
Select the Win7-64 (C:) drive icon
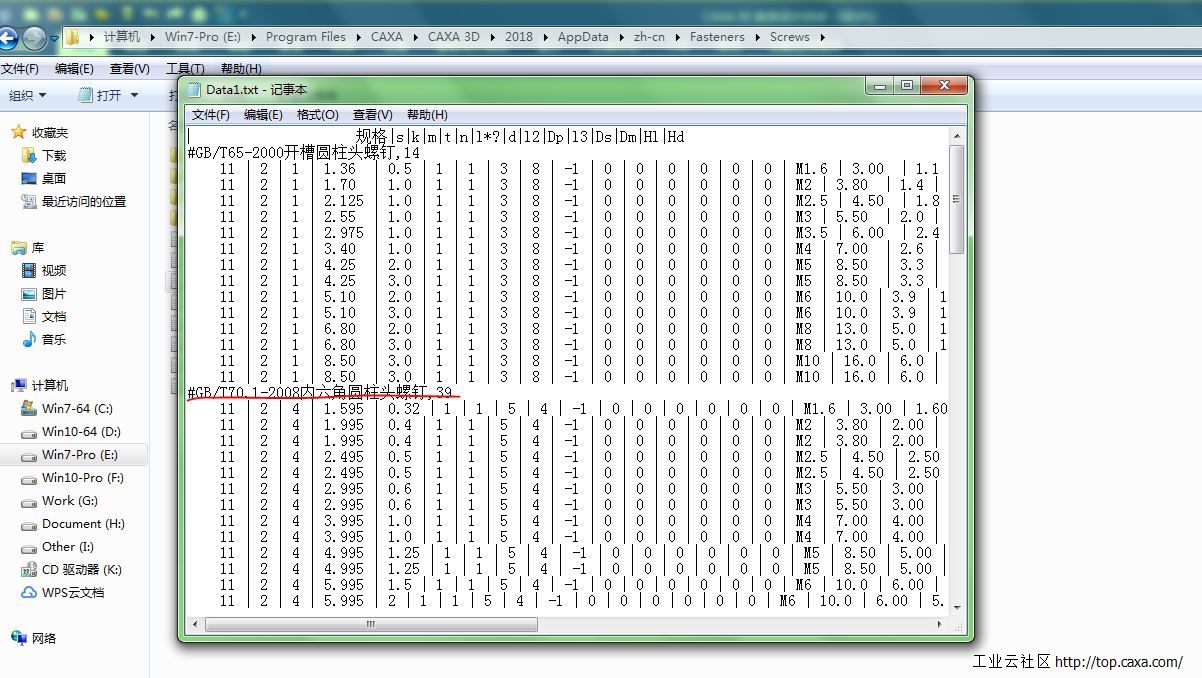point(29,408)
